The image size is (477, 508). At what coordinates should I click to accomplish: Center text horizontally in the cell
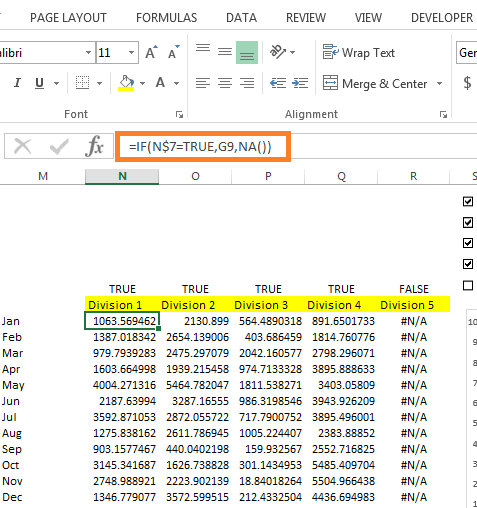click(225, 83)
